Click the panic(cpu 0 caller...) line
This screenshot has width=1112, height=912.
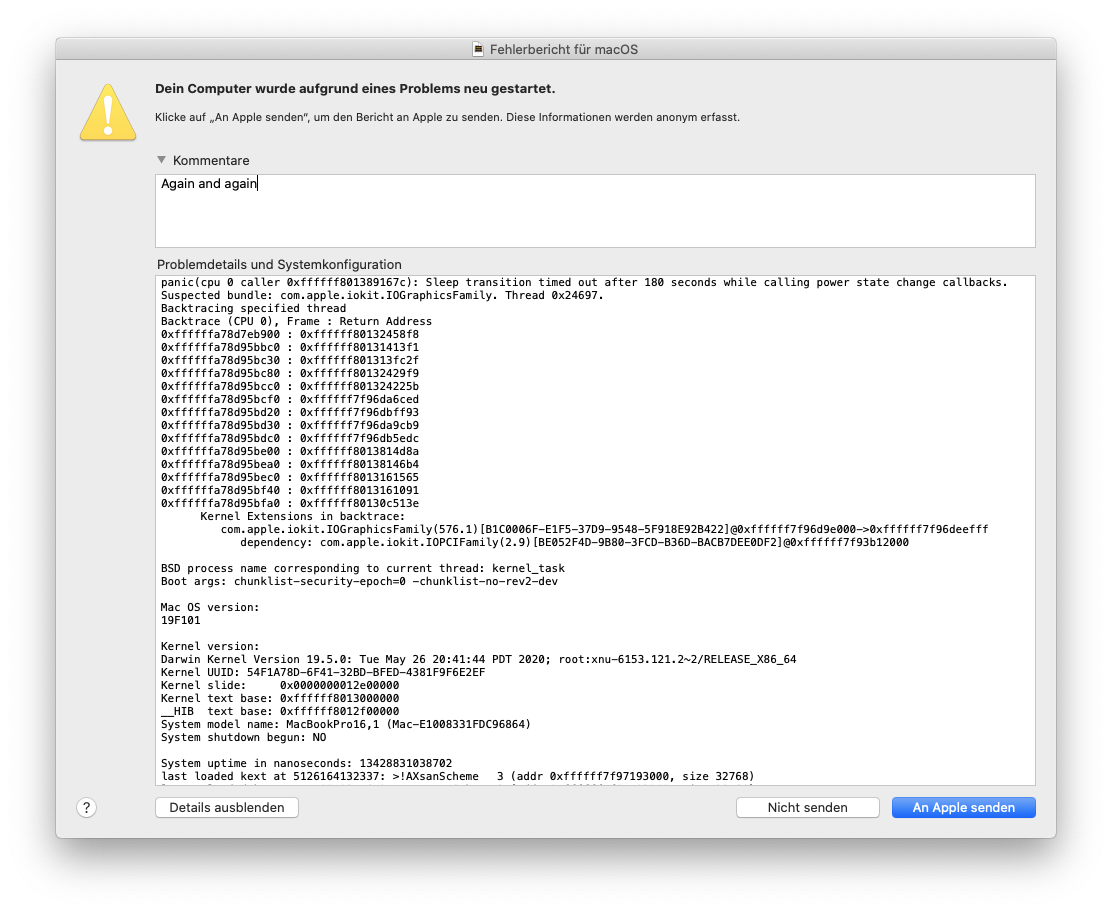pos(584,282)
